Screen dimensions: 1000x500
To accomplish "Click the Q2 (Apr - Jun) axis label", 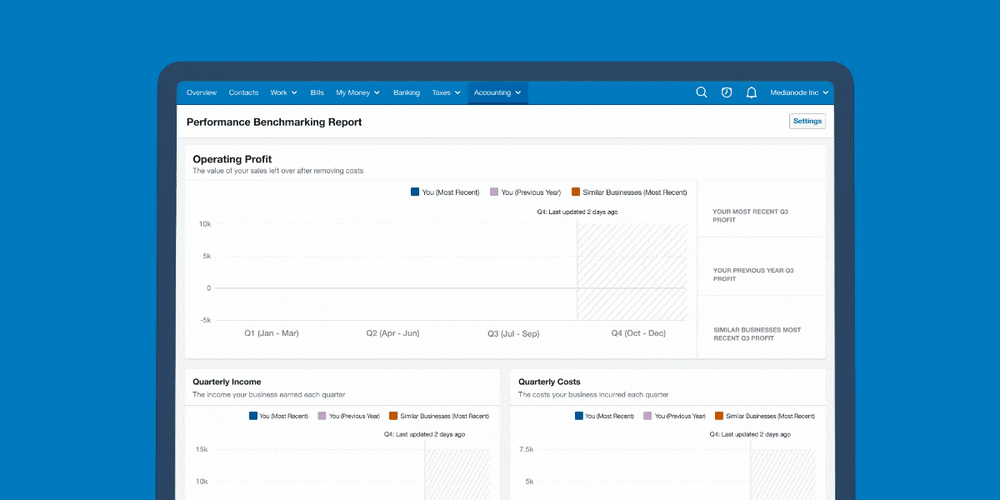I will coord(393,334).
